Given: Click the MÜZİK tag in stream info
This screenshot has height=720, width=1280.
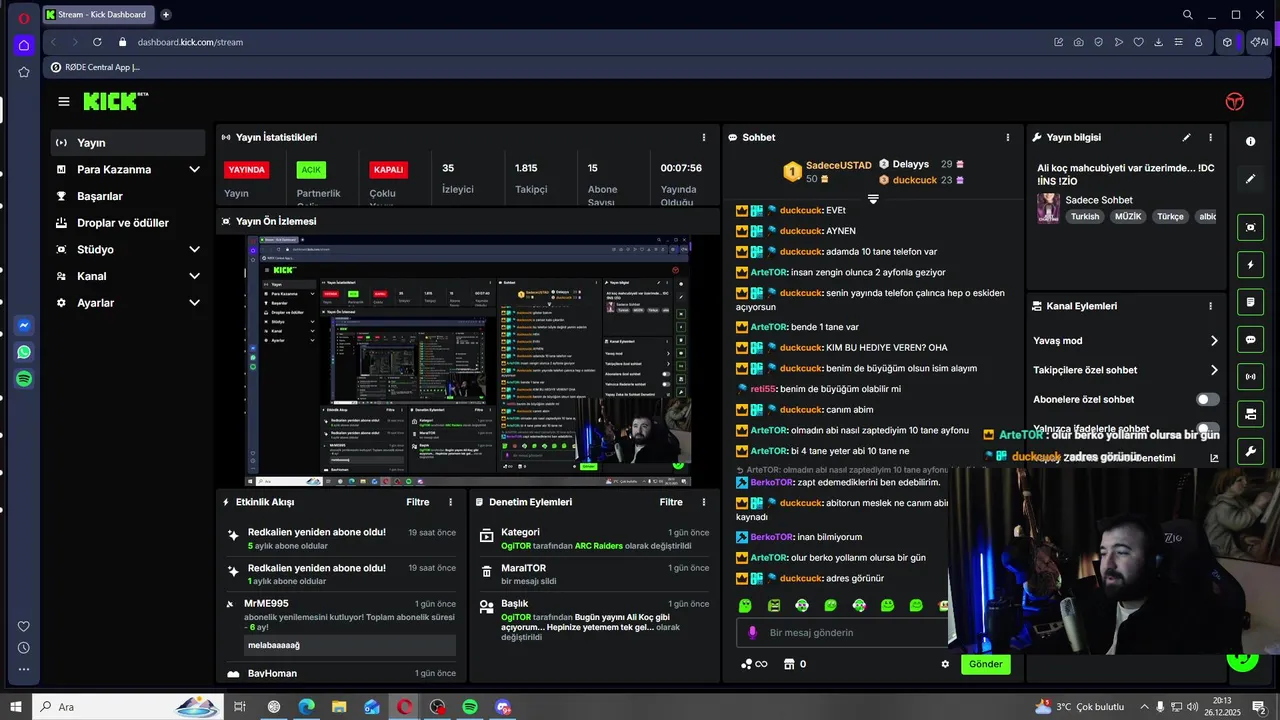Looking at the screenshot, I should (x=1128, y=216).
